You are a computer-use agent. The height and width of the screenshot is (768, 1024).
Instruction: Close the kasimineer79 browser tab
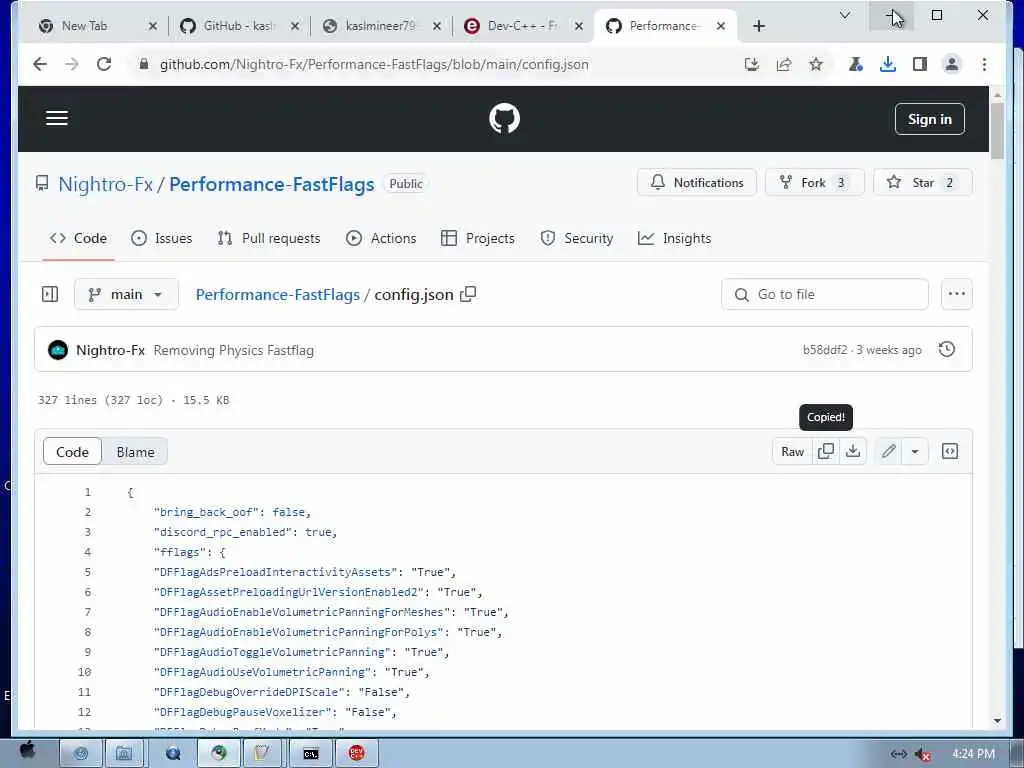click(x=437, y=26)
